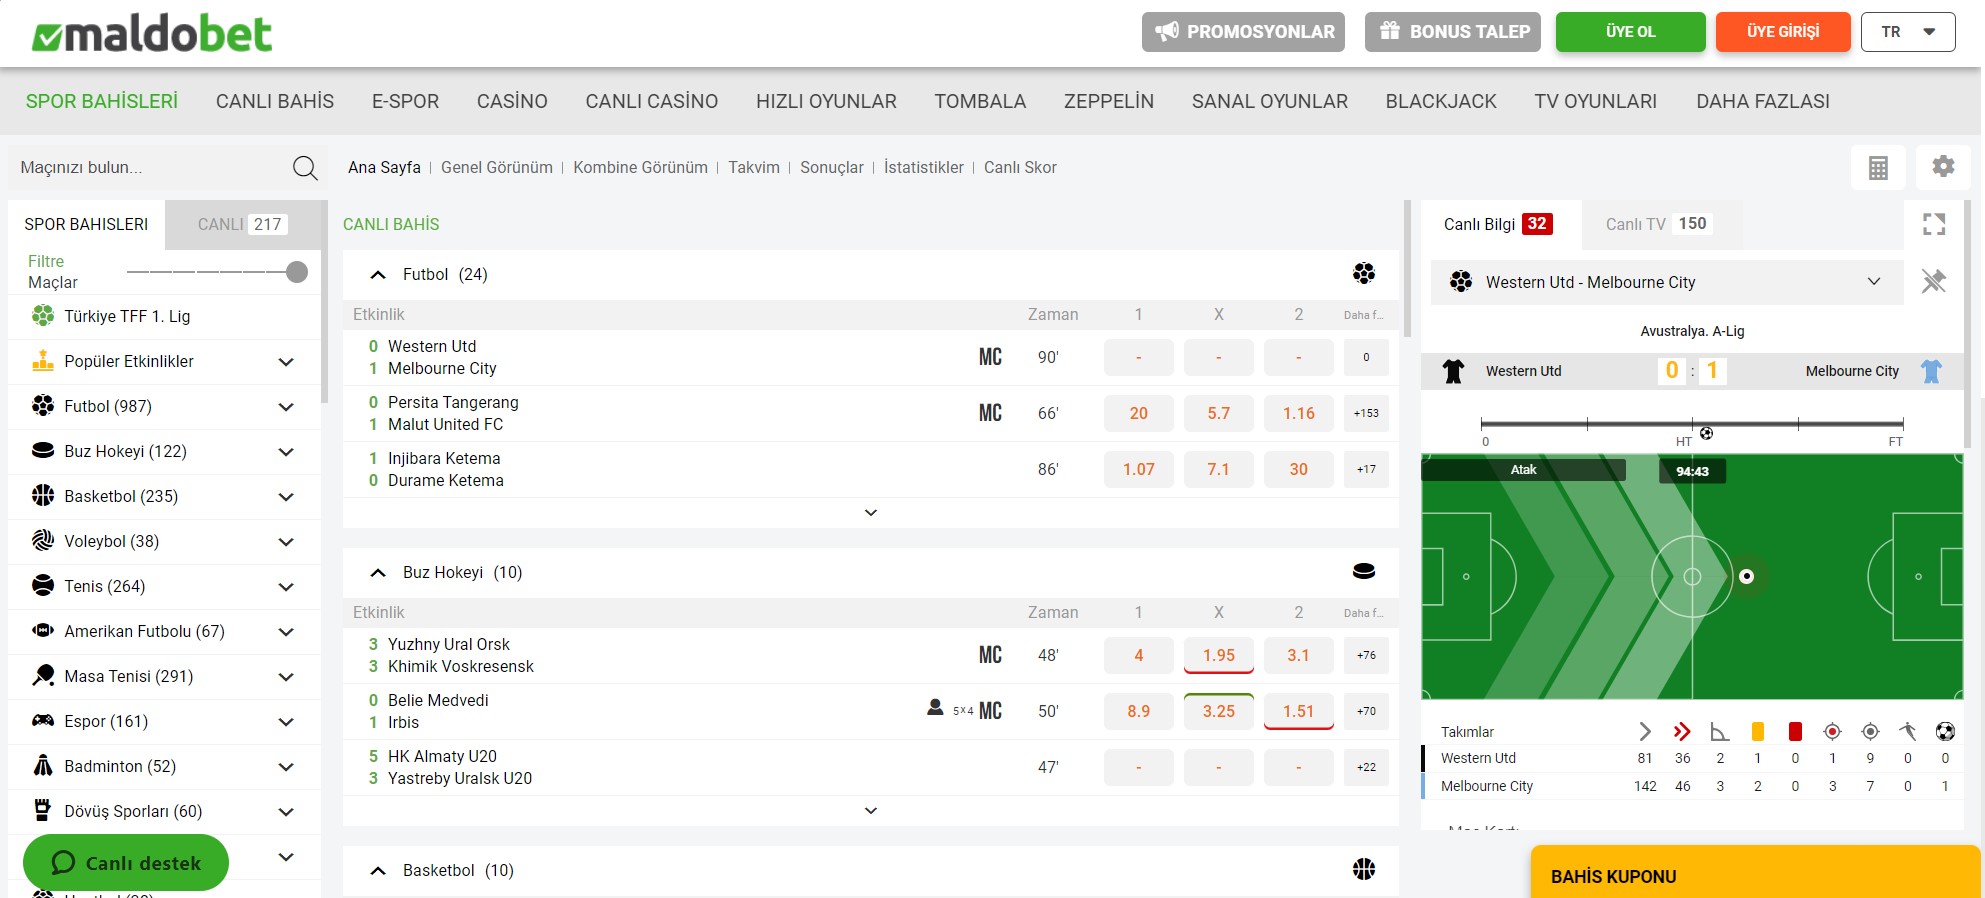Click the ÜYE OL button
The height and width of the screenshot is (898, 1985).
coord(1631,32)
